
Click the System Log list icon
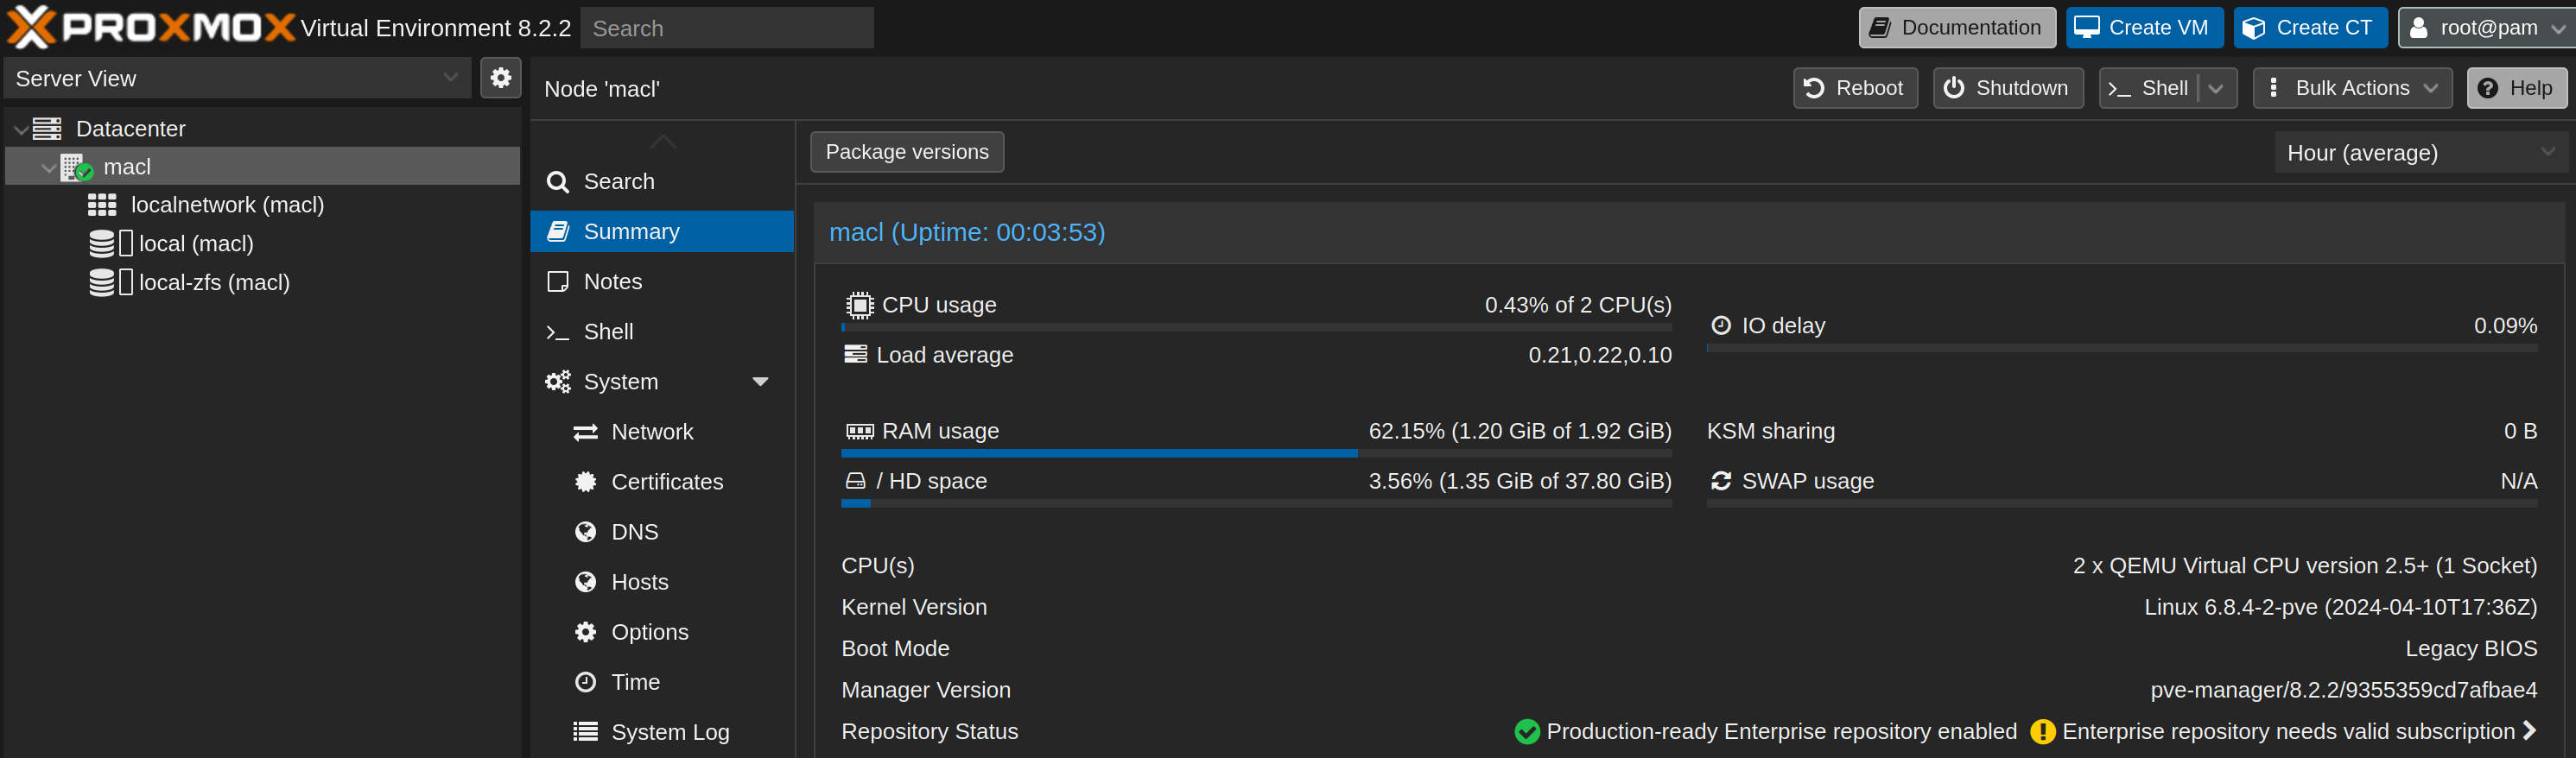pyautogui.click(x=585, y=732)
